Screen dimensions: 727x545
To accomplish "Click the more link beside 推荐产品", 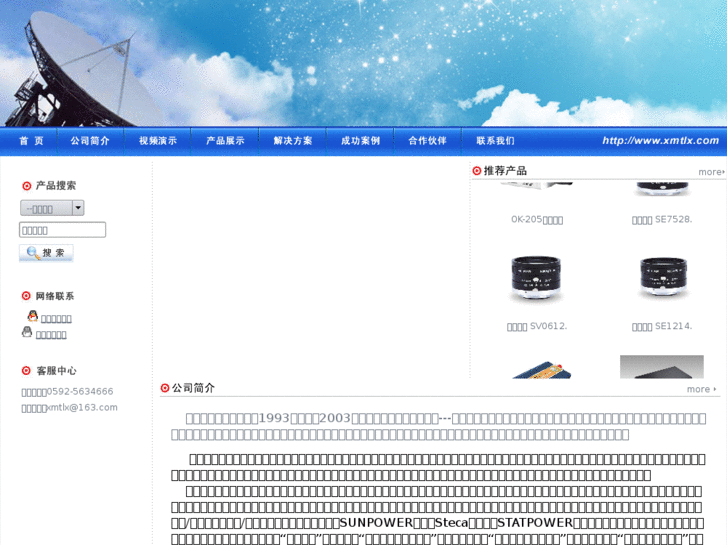I will (711, 172).
